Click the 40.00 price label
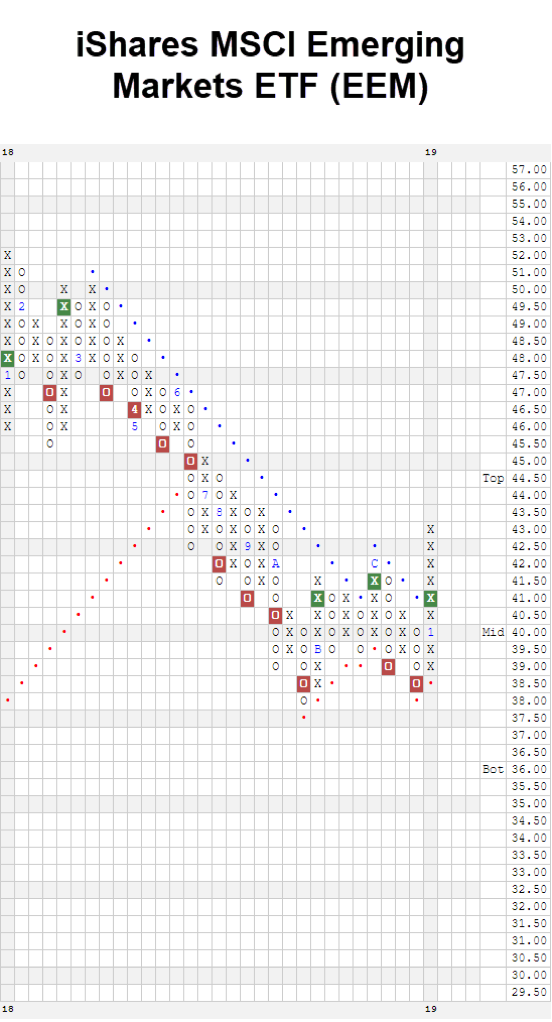Screen dimensions: 552x1022 (529, 632)
